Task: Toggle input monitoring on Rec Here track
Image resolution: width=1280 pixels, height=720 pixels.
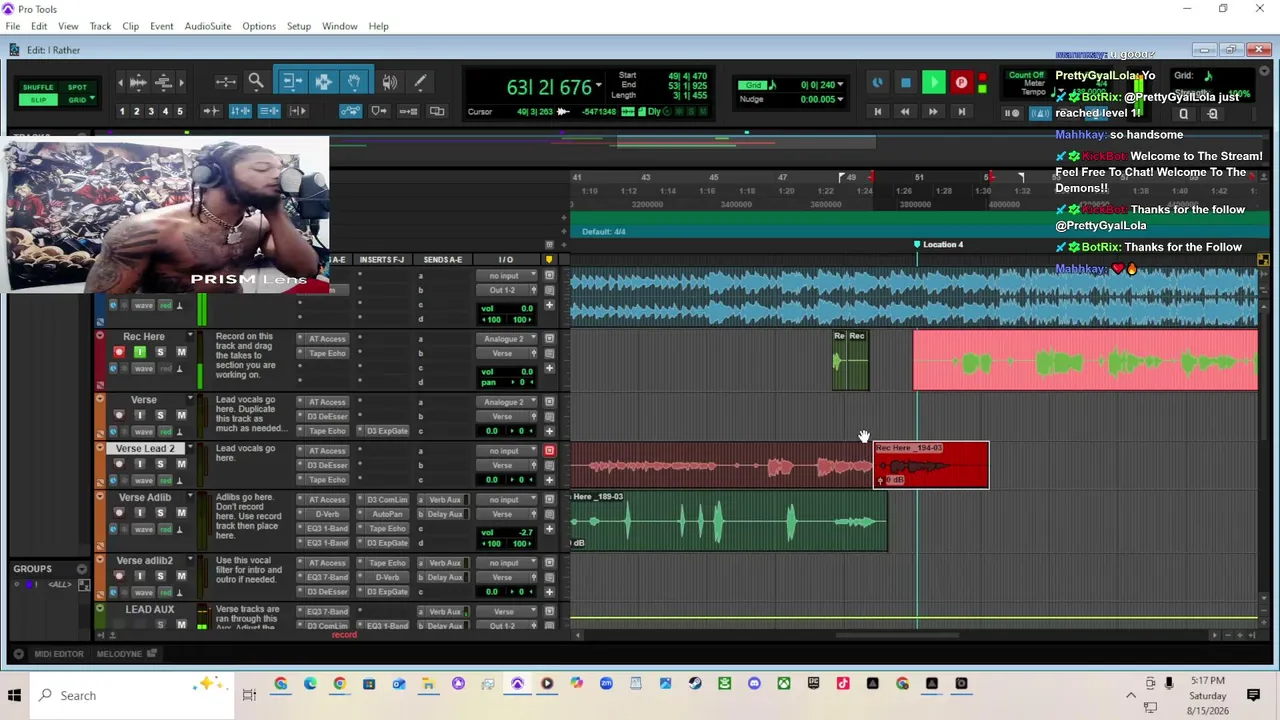Action: [x=140, y=352]
